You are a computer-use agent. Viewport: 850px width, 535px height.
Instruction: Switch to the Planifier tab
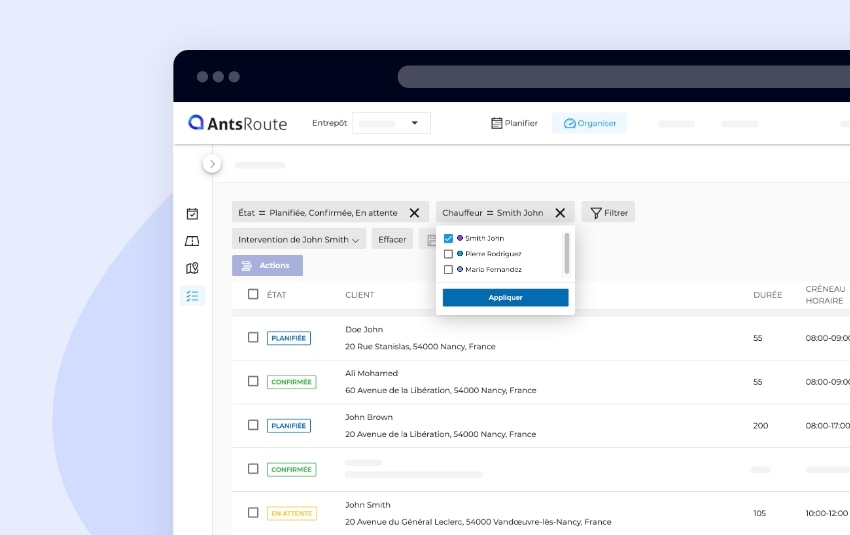[x=514, y=123]
